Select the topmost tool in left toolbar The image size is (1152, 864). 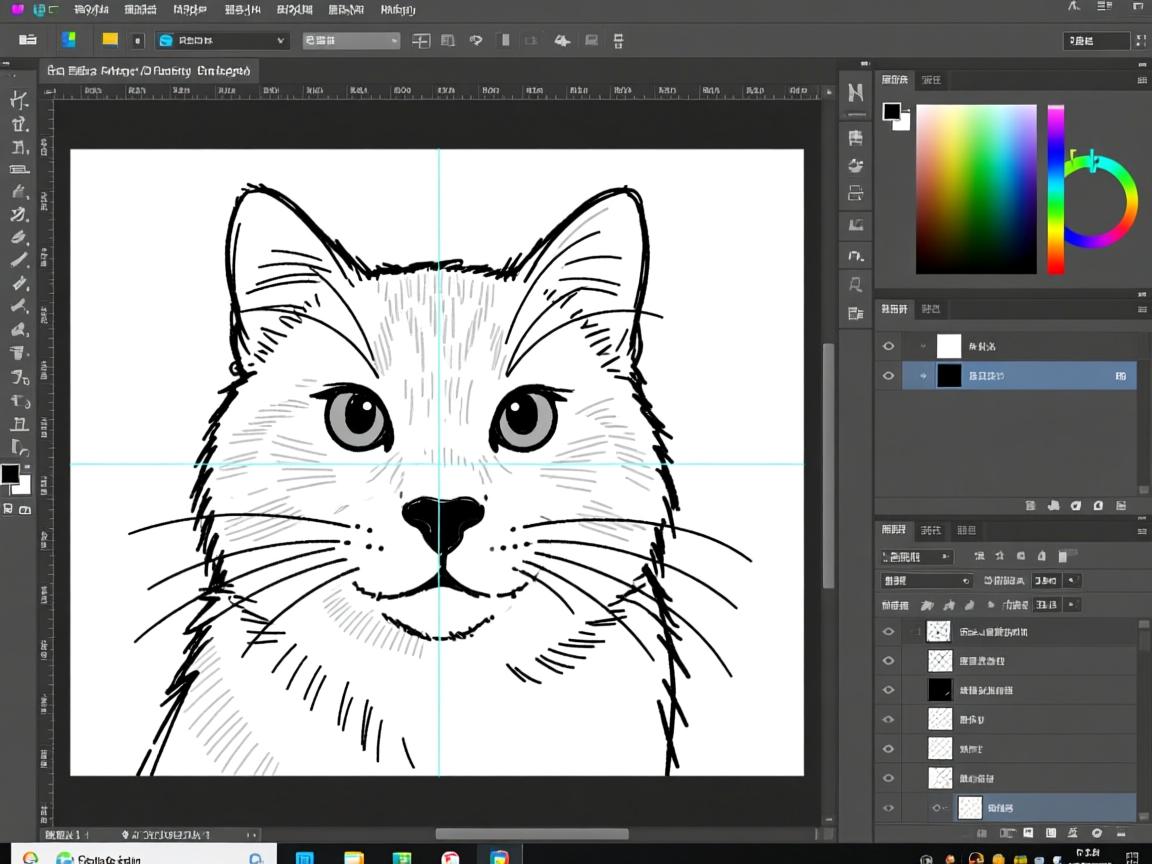(x=19, y=100)
